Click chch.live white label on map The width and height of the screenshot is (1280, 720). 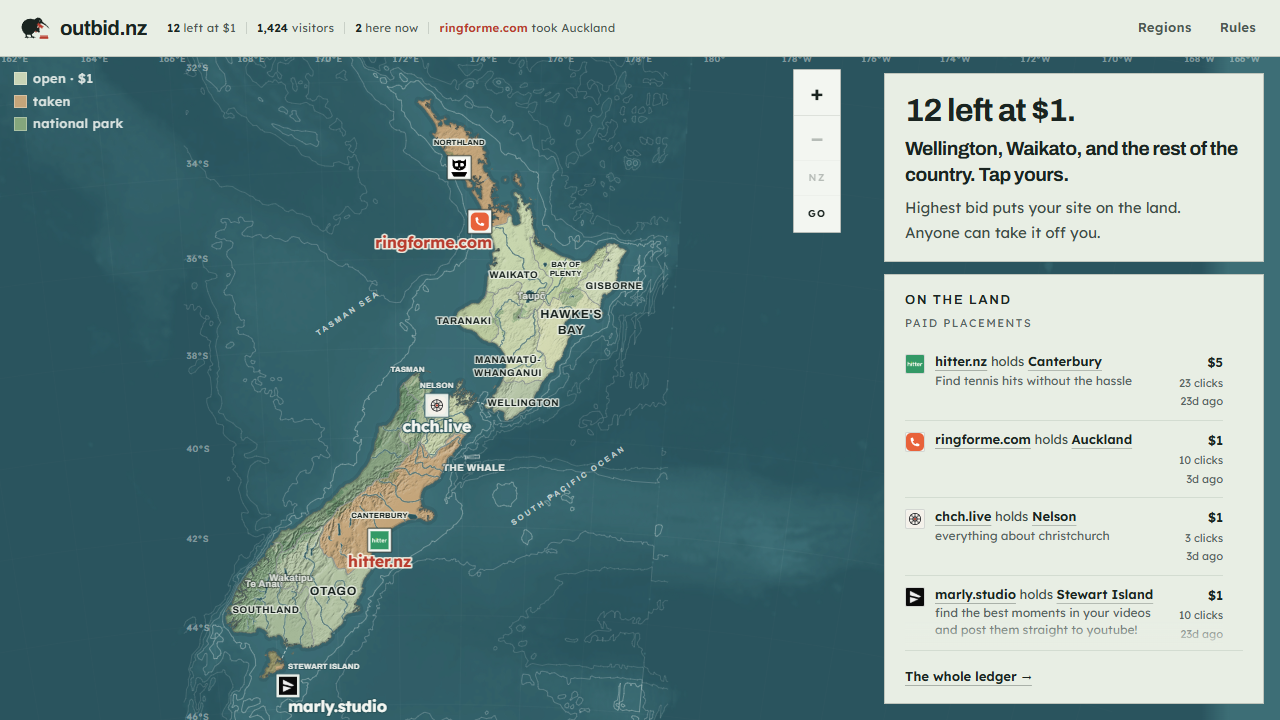pyautogui.click(x=437, y=427)
